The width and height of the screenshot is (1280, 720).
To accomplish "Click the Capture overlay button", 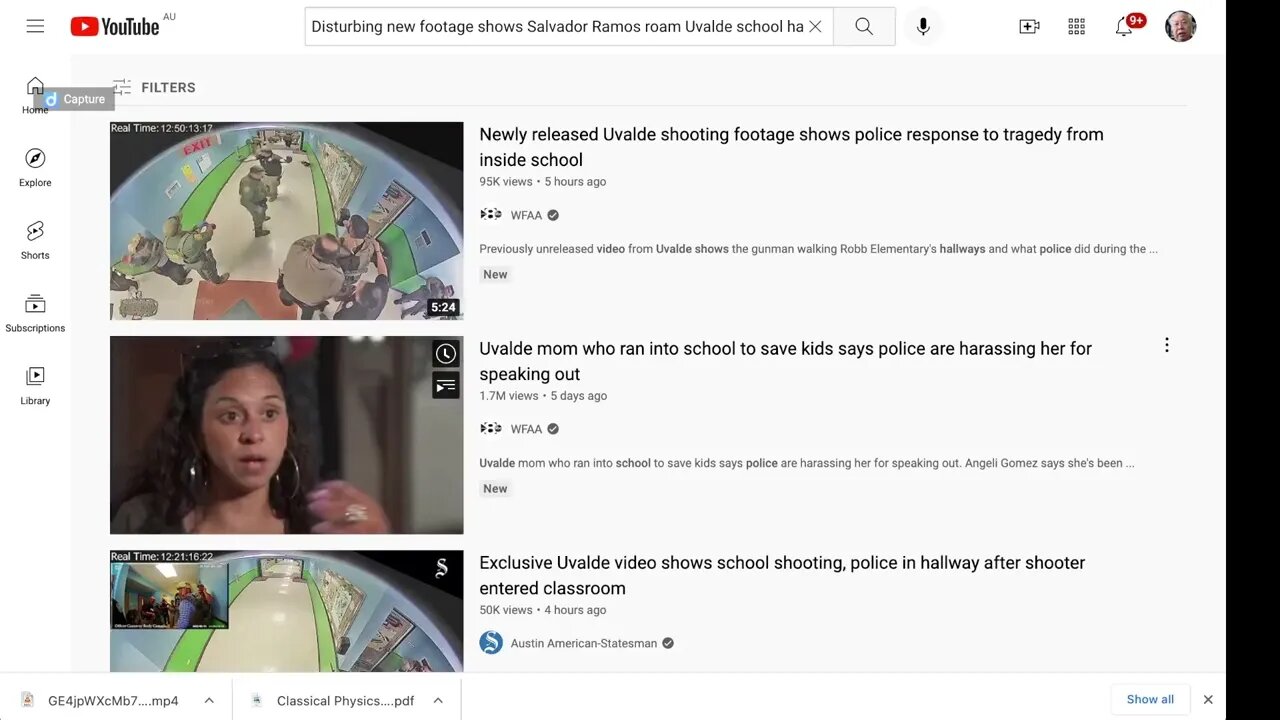I will 75,99.
